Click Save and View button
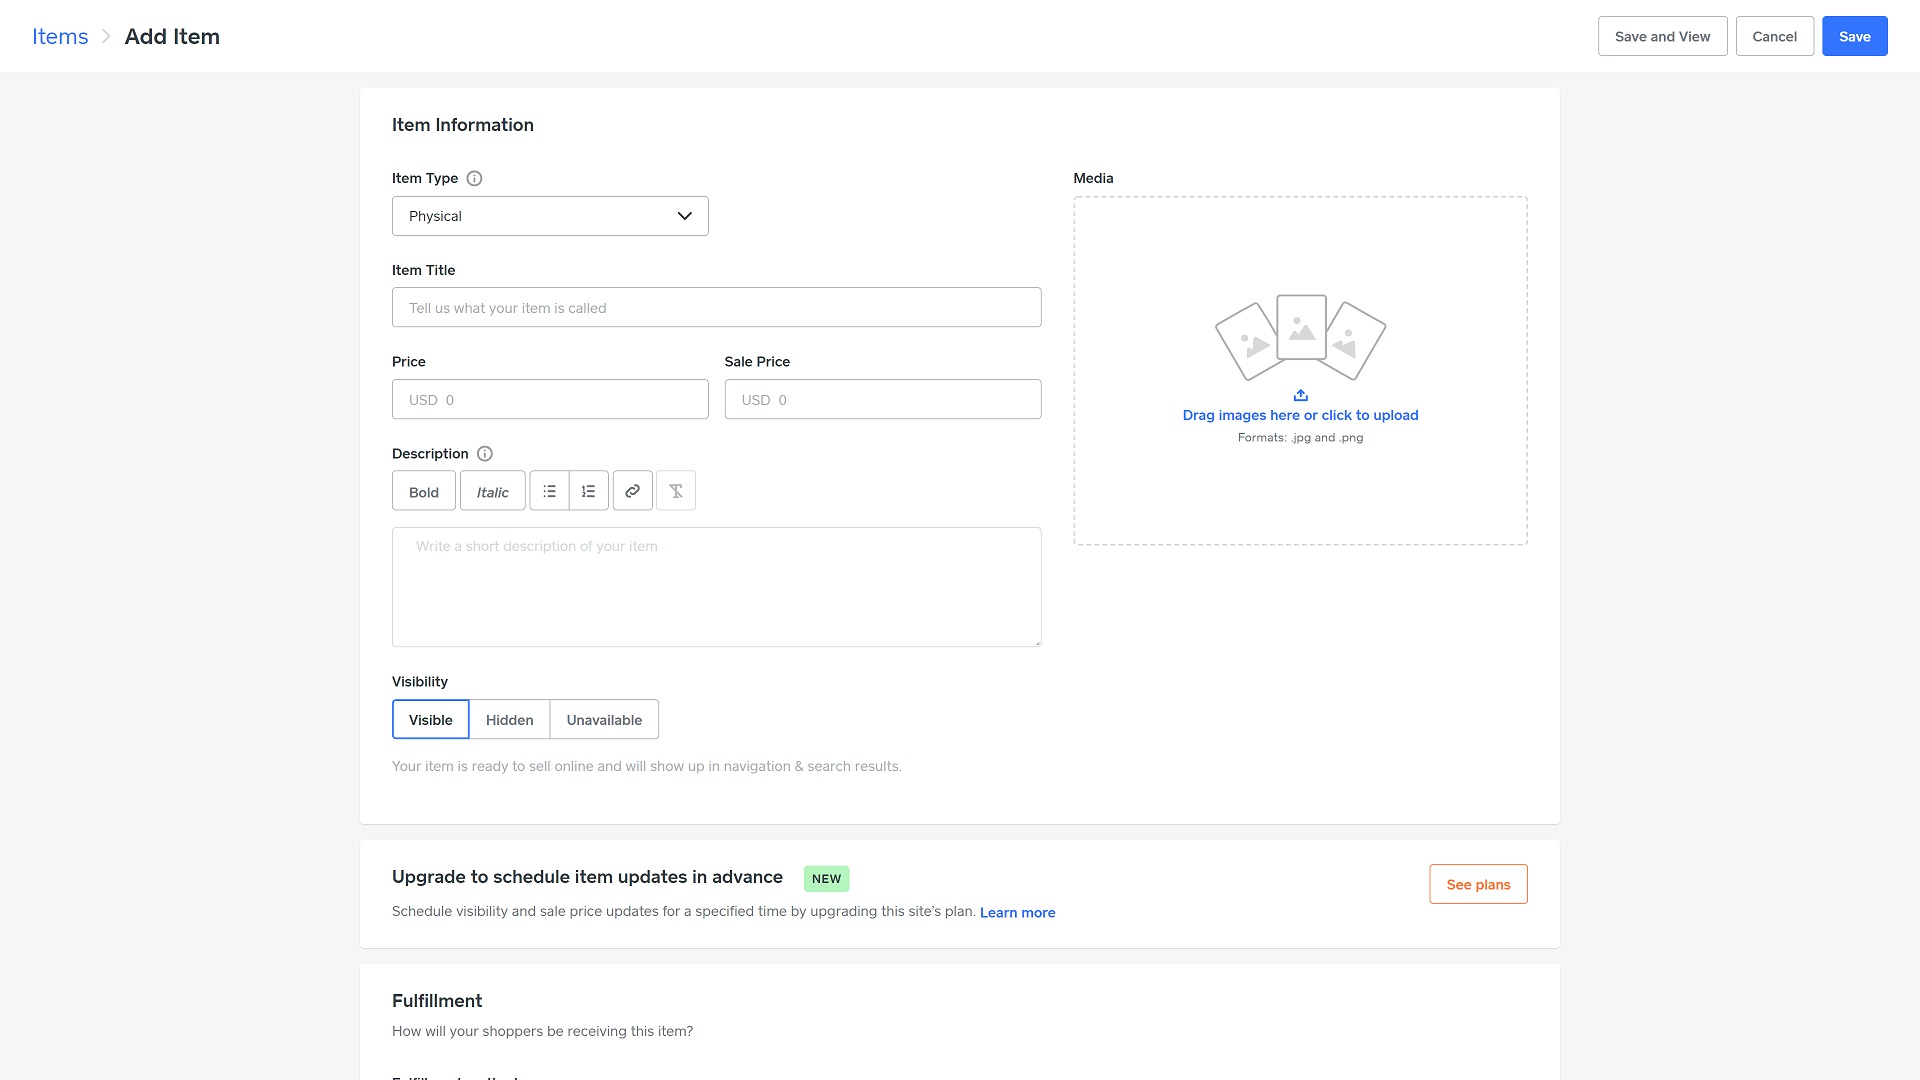 pos(1662,36)
